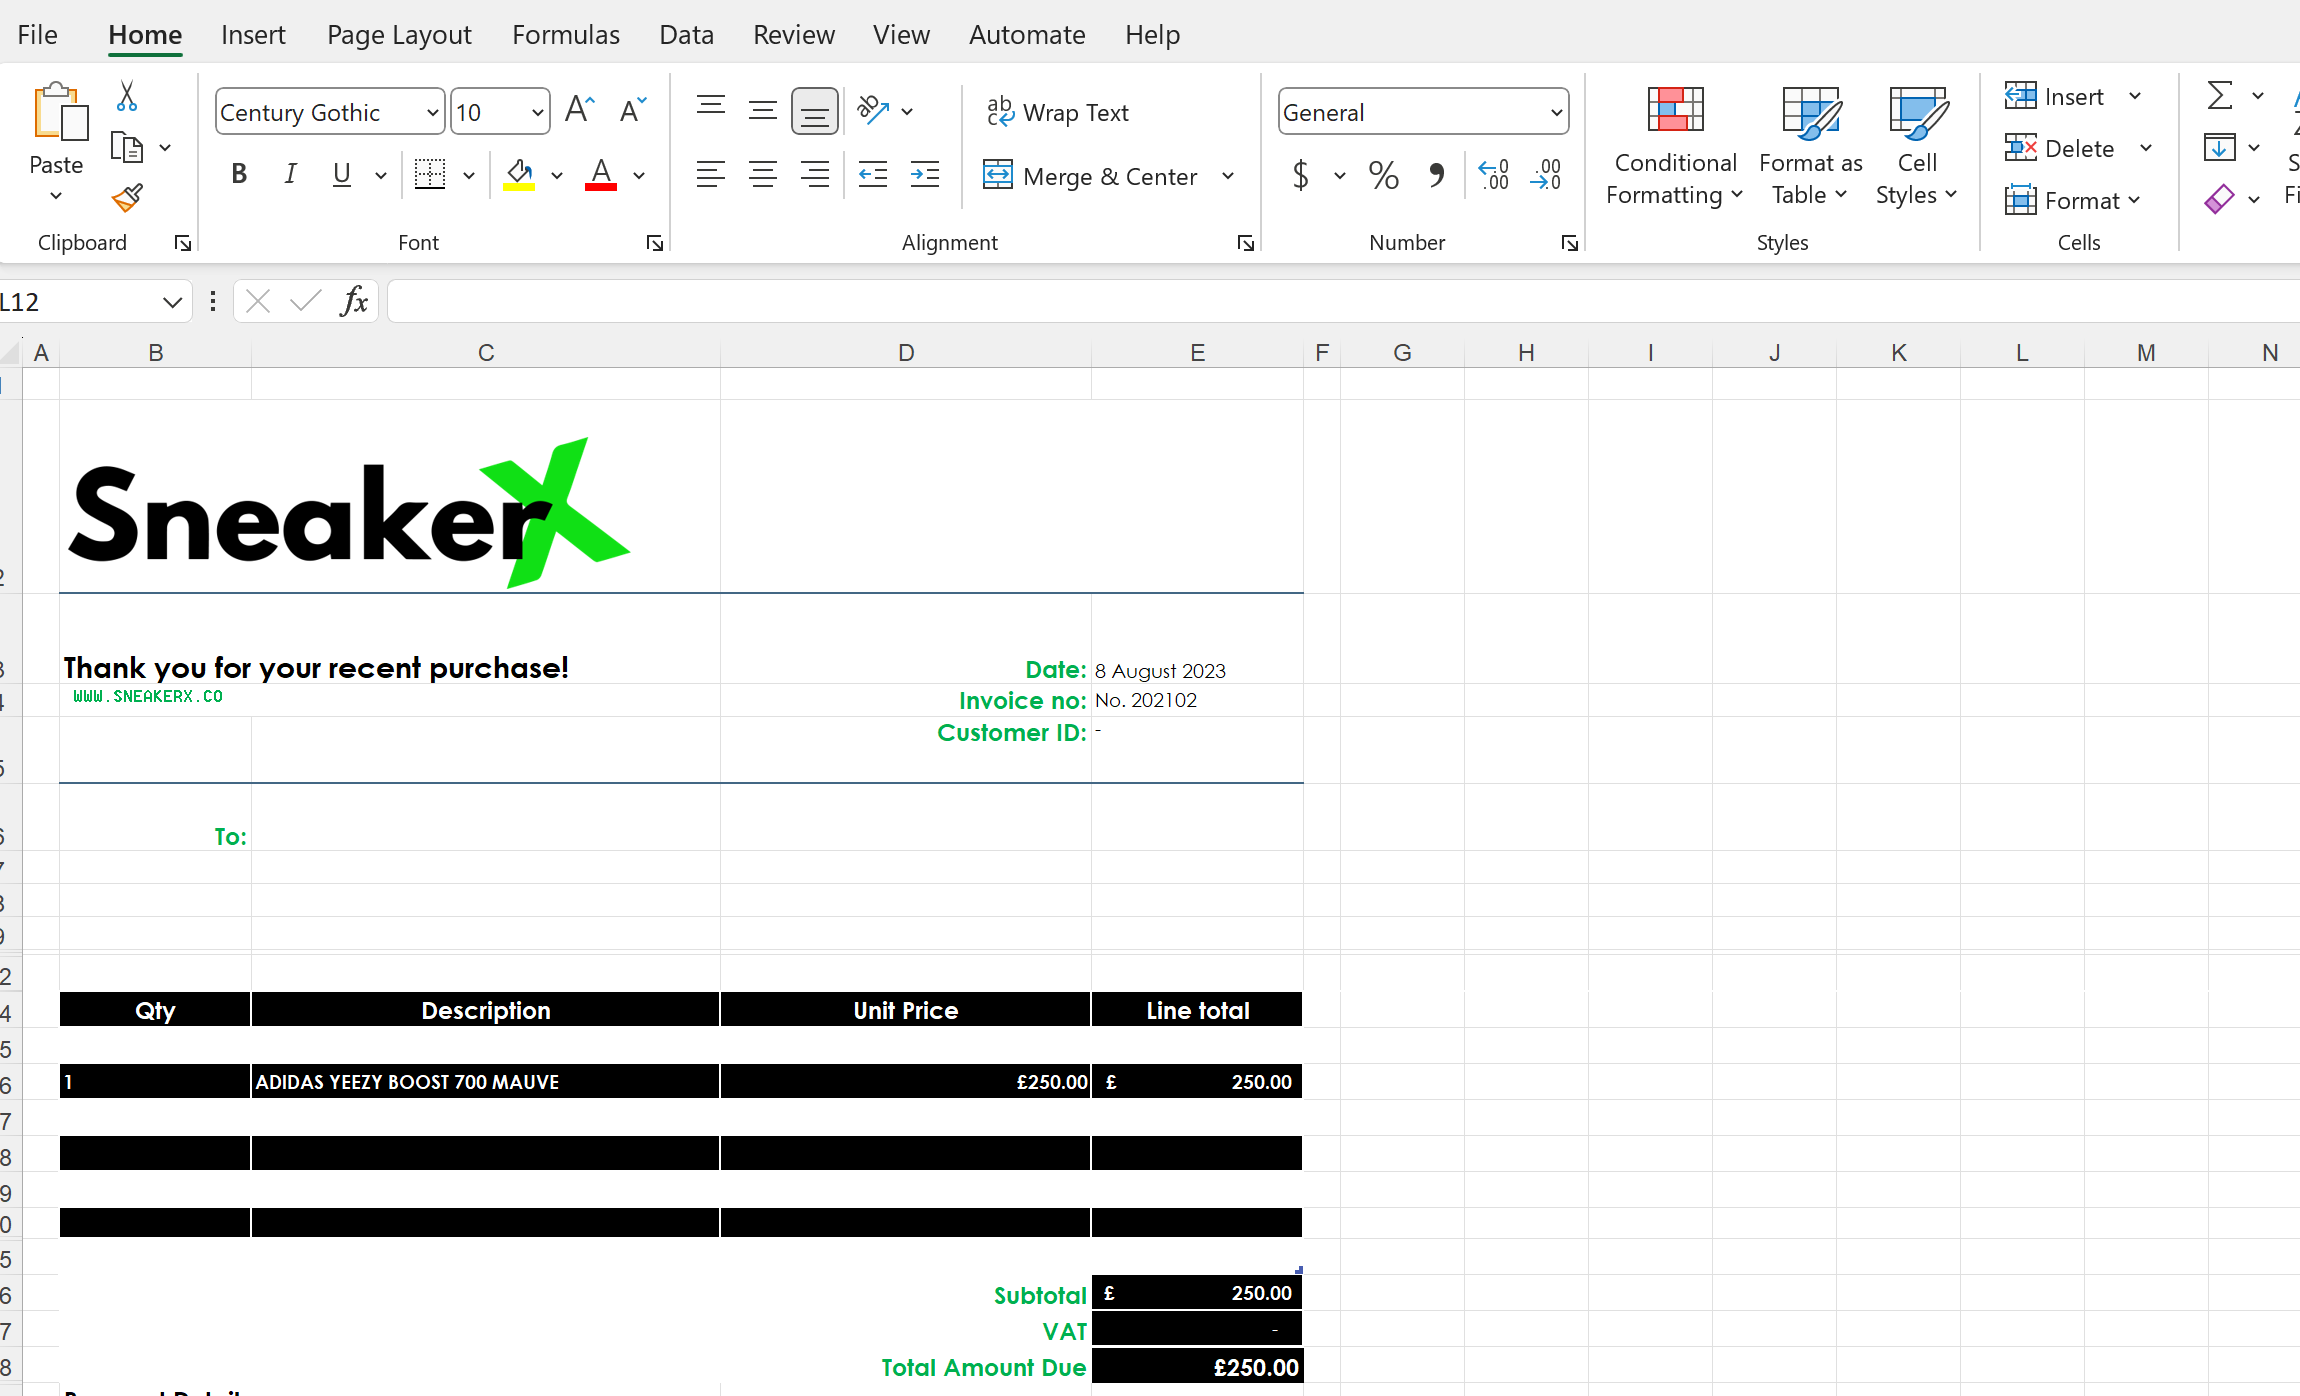Open the Century Gothic font dropdown

click(432, 112)
